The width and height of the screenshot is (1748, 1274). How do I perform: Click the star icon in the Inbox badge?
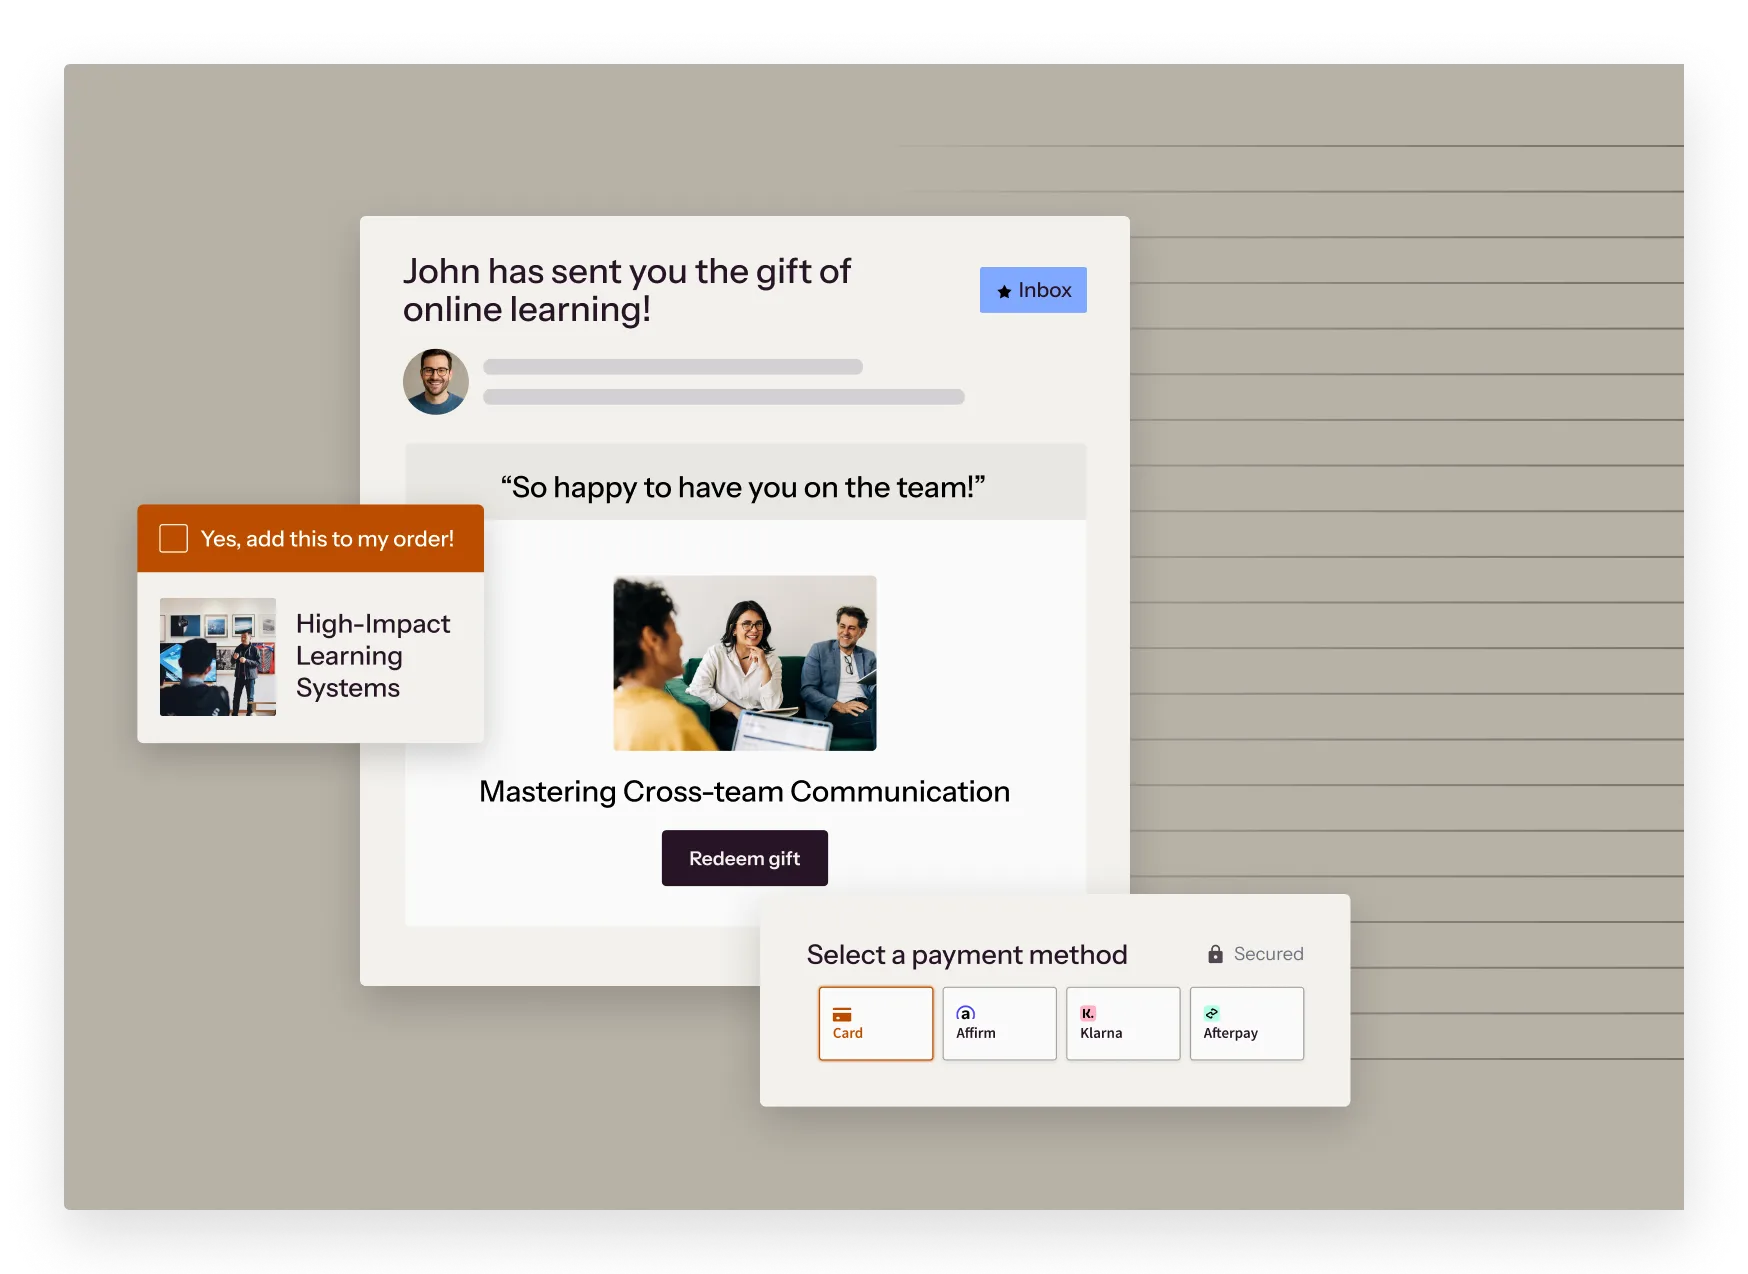[x=1004, y=291]
